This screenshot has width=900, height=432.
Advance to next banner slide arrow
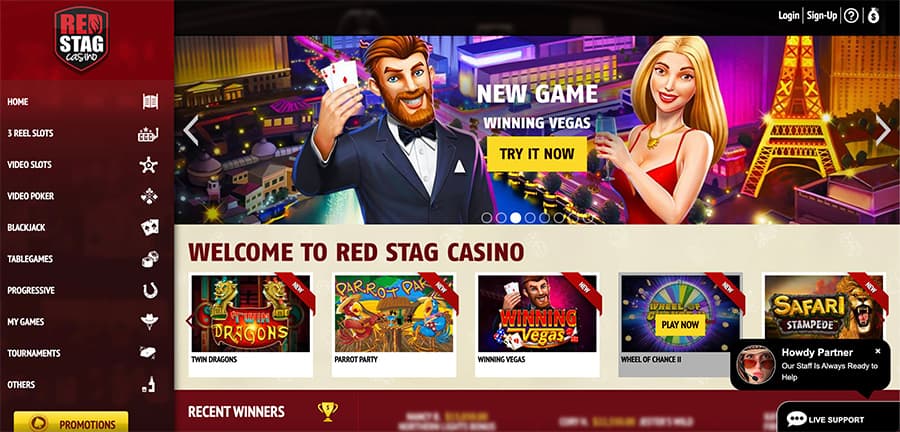pyautogui.click(x=883, y=130)
